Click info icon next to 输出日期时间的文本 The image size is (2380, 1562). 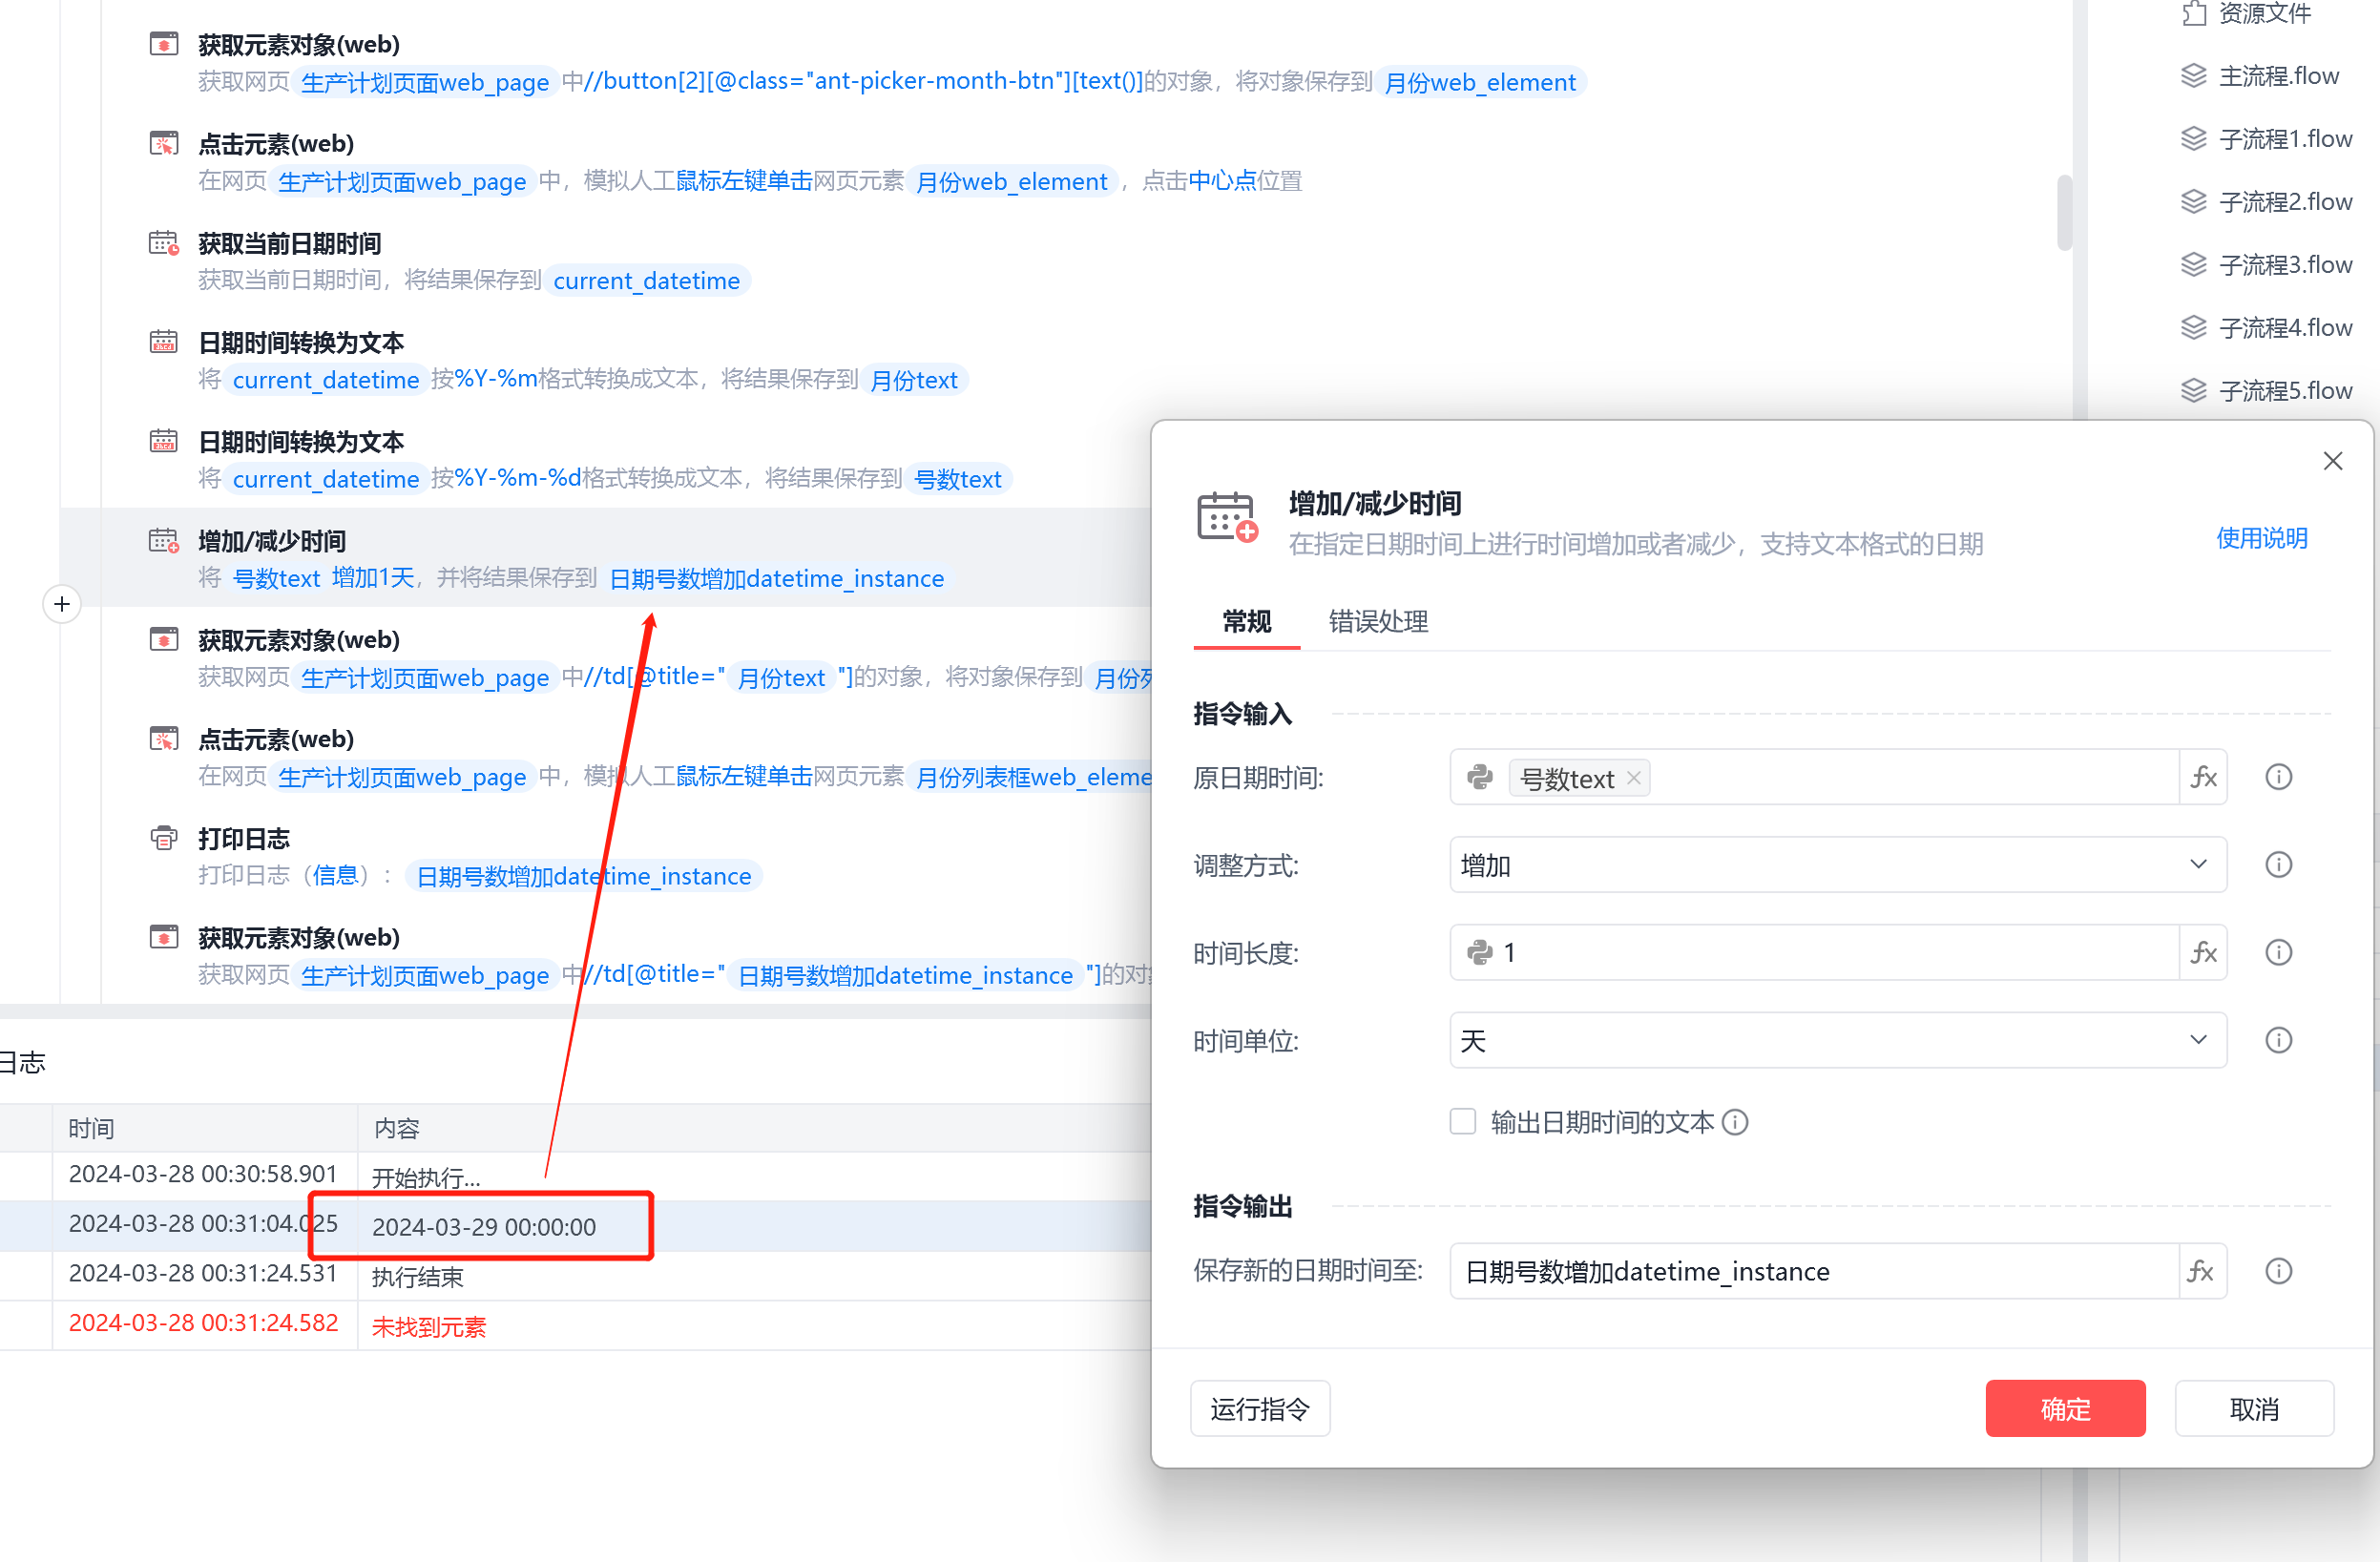[1736, 1122]
